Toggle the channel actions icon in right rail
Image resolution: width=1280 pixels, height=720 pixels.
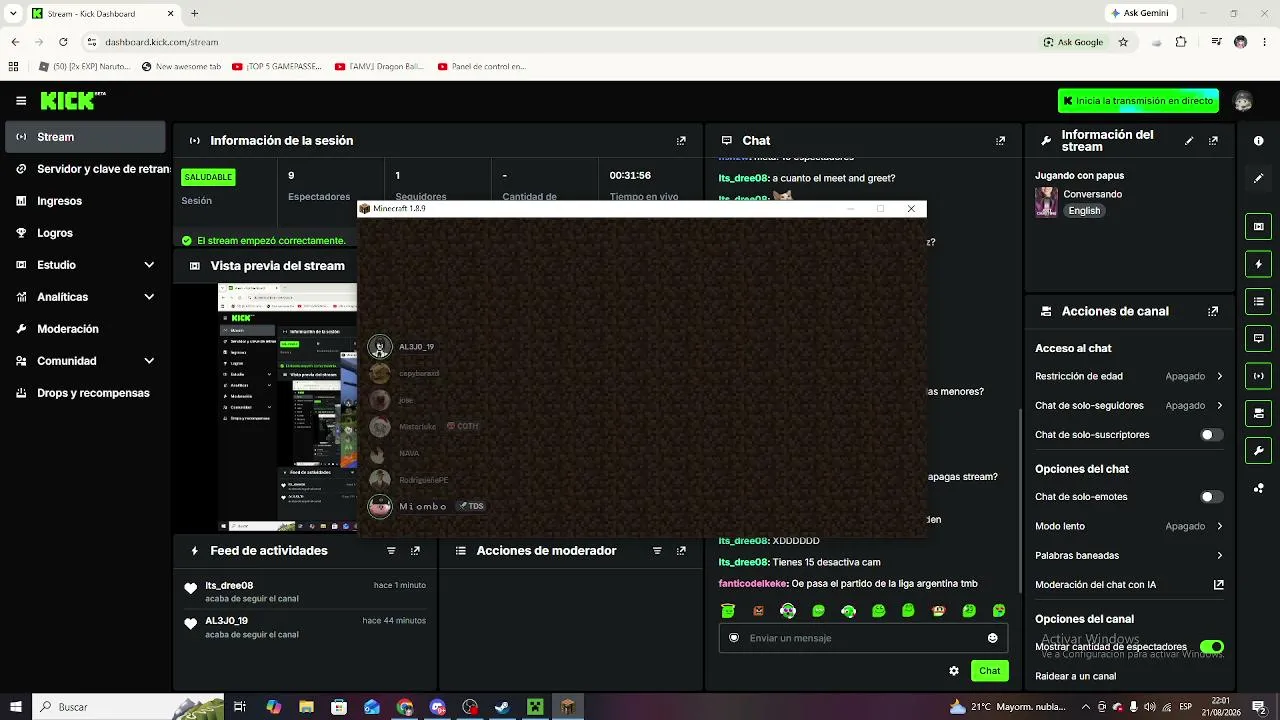click(1258, 413)
